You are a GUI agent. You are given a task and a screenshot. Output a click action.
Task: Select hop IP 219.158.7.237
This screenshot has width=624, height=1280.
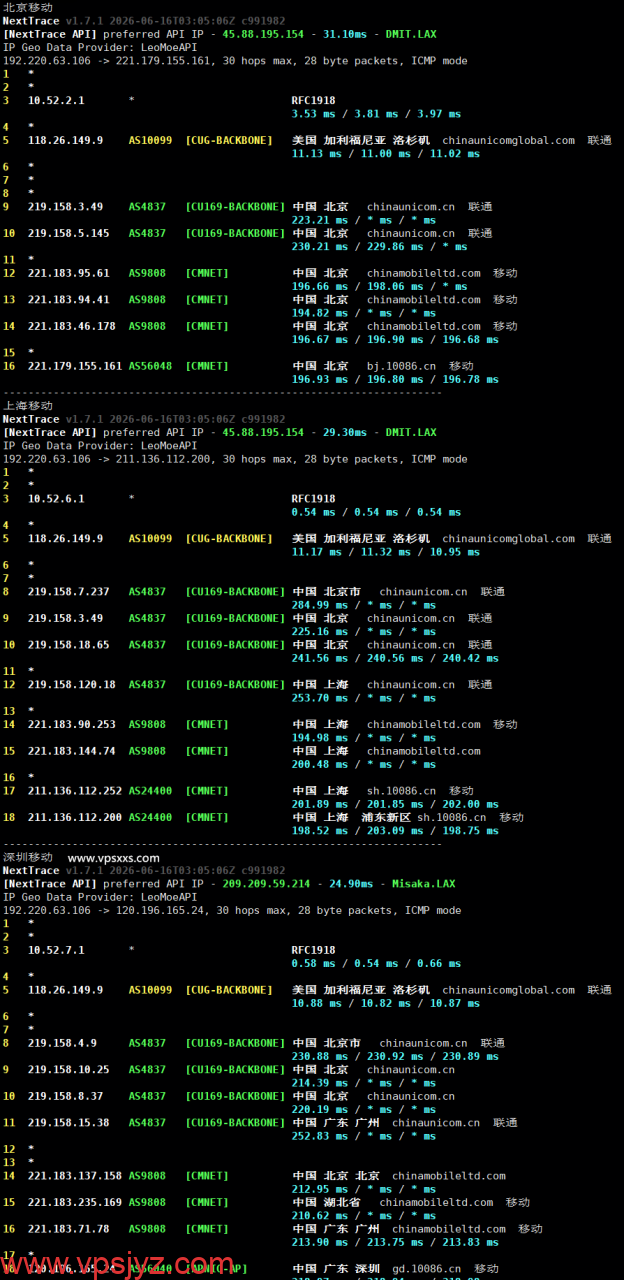pos(69,592)
